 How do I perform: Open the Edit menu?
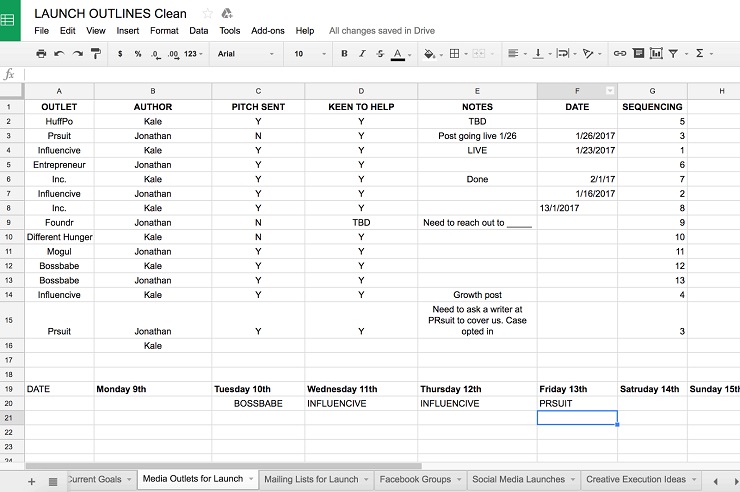[x=67, y=31]
